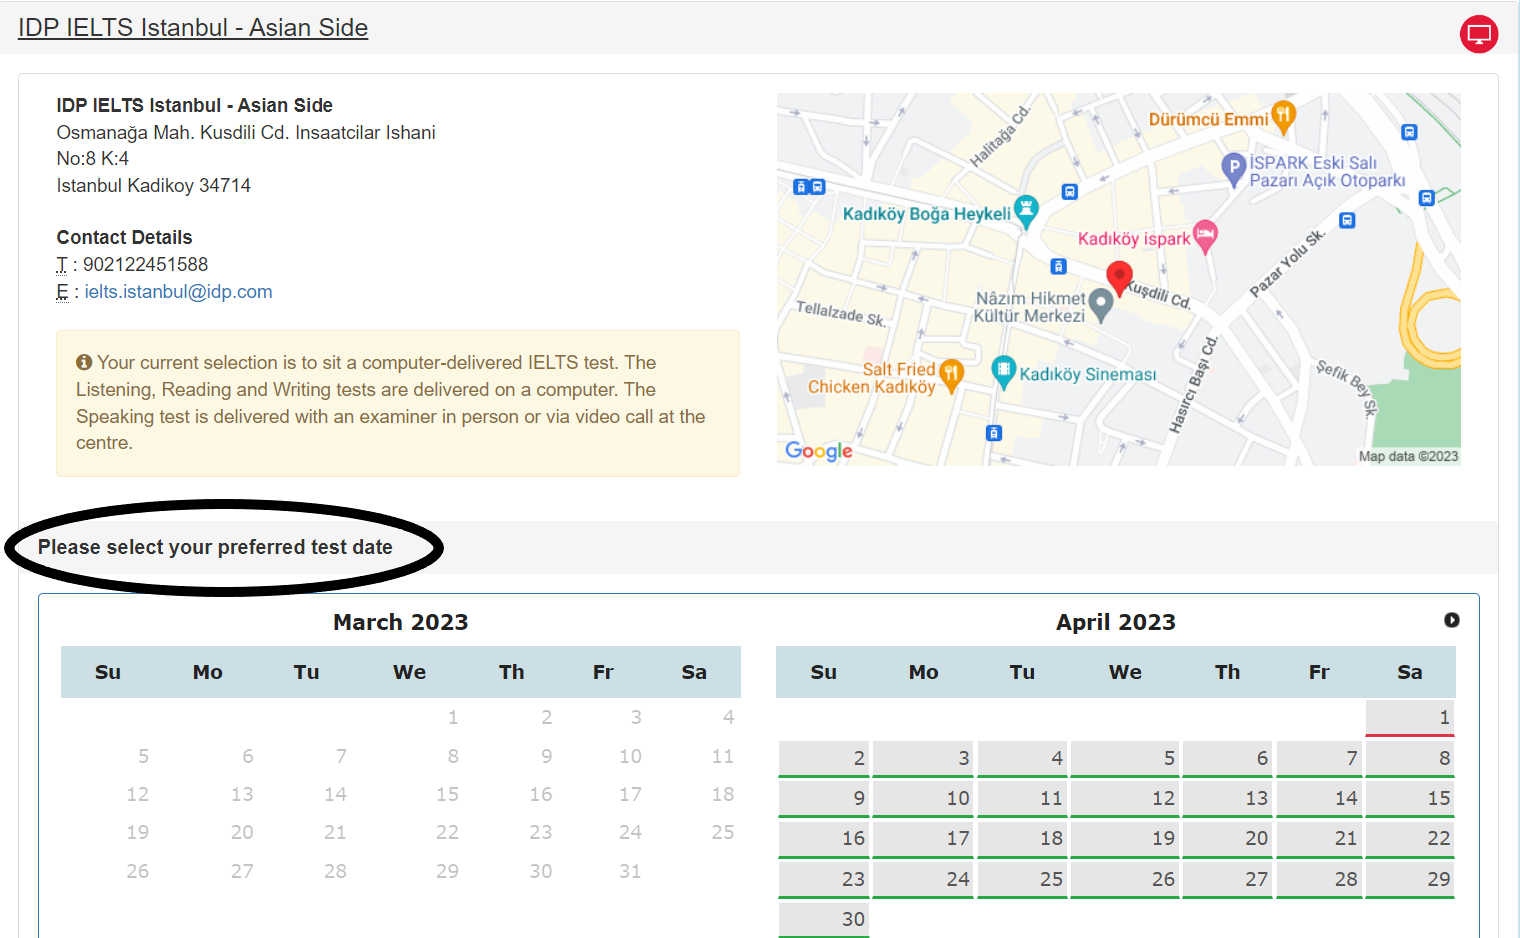Select April 16 test date
The width and height of the screenshot is (1520, 938).
click(824, 839)
